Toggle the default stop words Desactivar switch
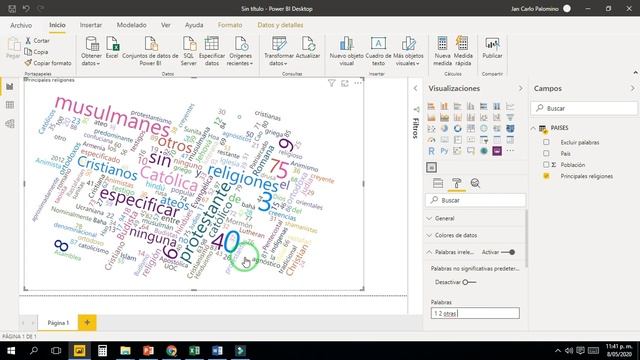The width and height of the screenshot is (640, 360). click(x=469, y=282)
